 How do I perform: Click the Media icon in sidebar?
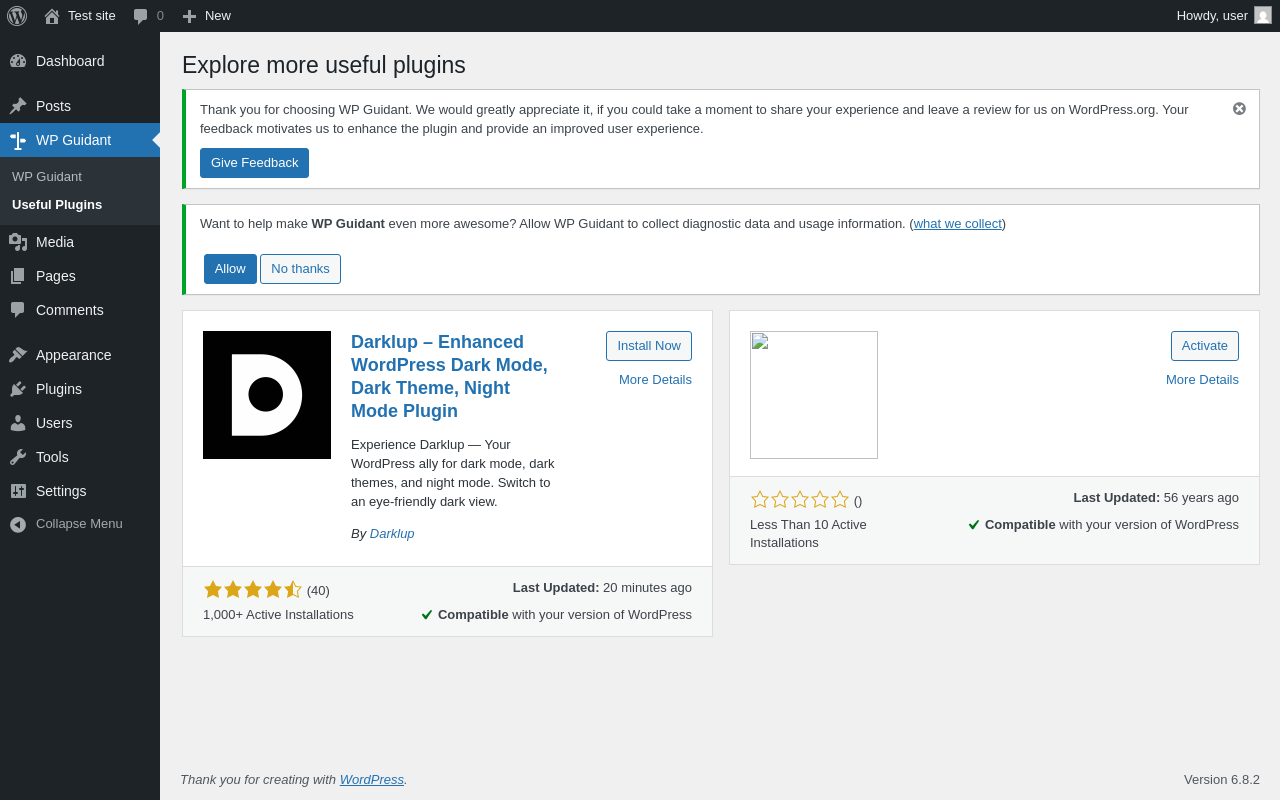point(18,242)
